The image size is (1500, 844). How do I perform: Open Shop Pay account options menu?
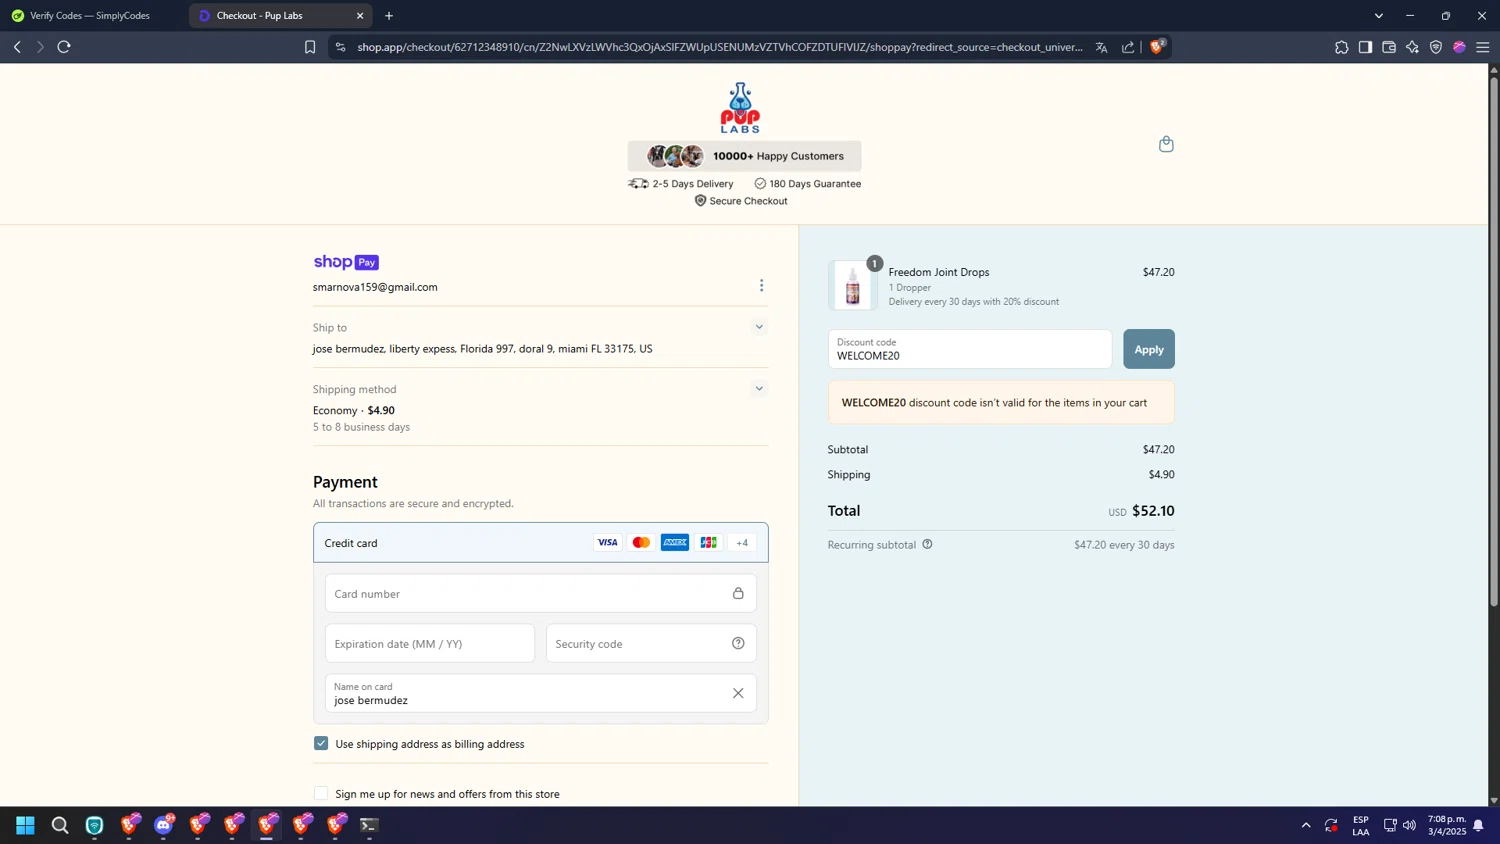[x=761, y=286]
